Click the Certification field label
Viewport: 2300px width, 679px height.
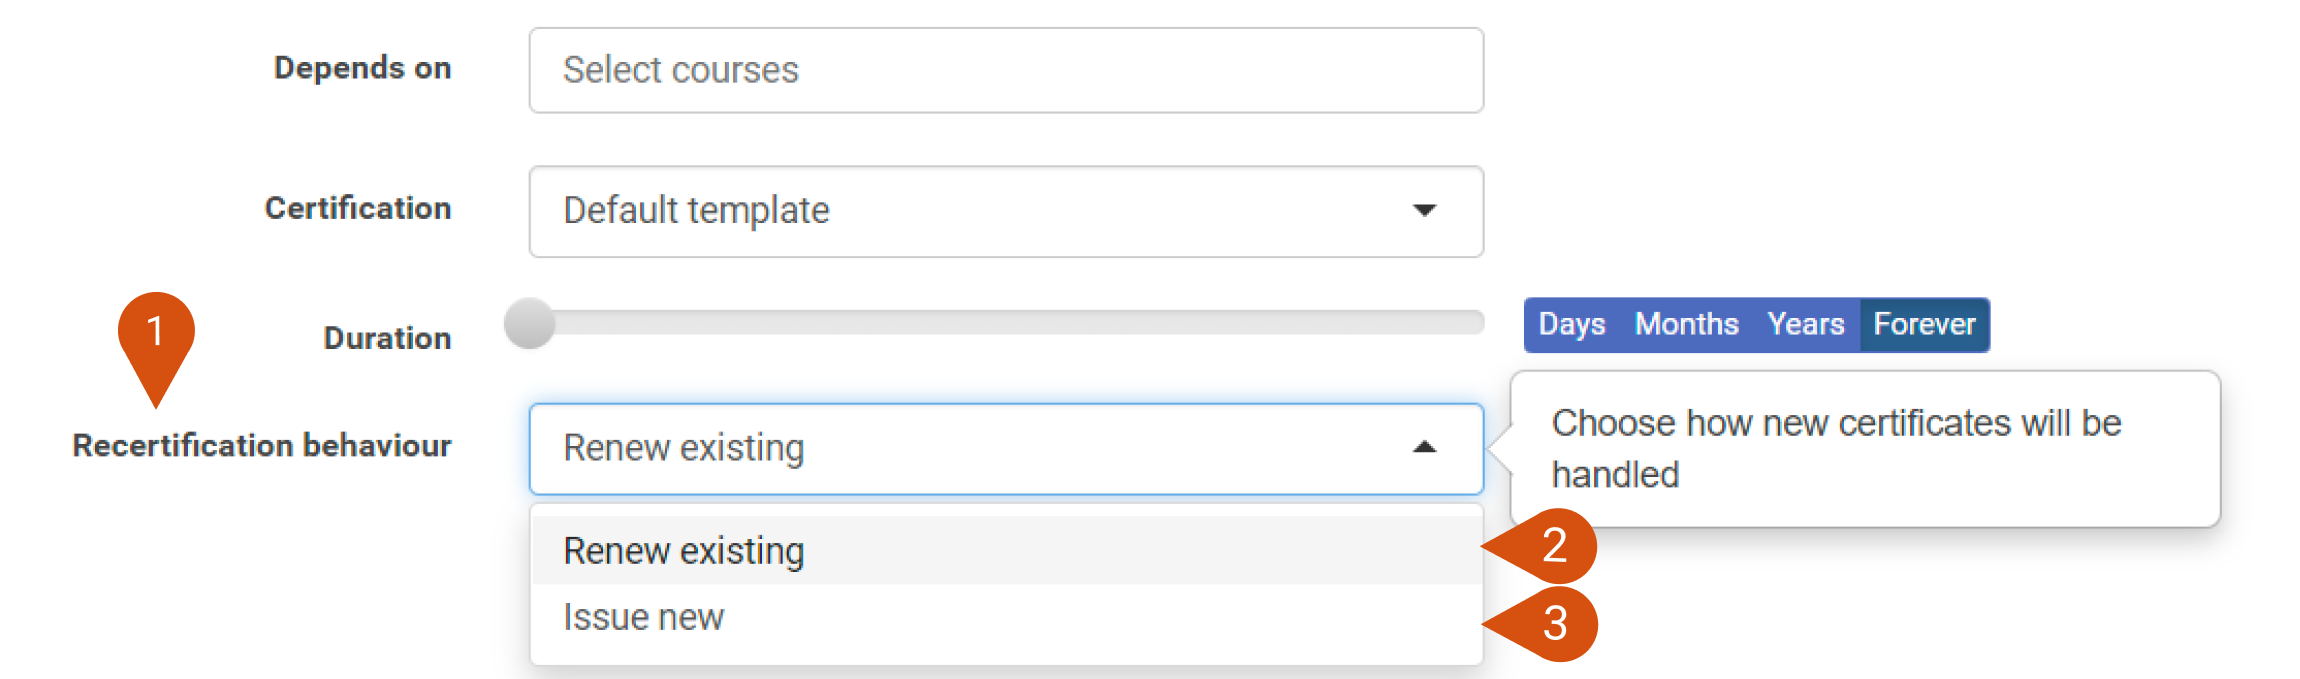coord(358,208)
